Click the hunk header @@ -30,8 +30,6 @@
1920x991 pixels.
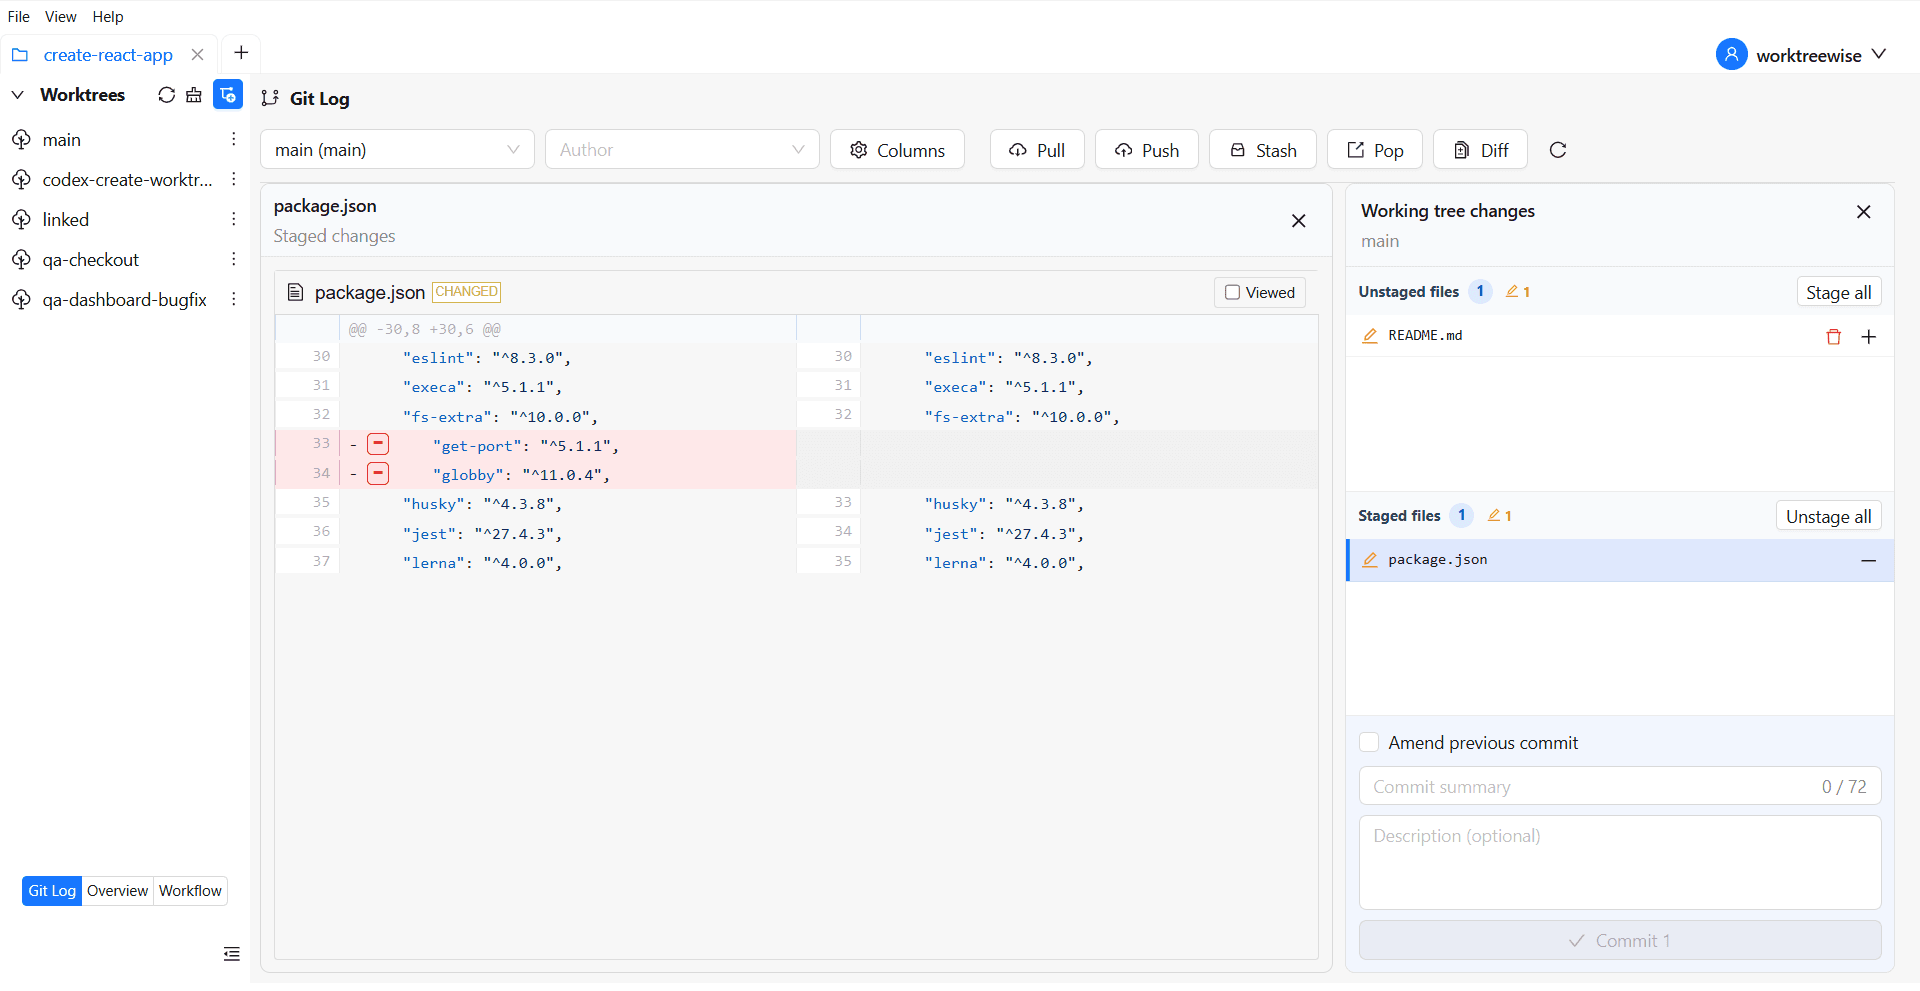tap(424, 329)
